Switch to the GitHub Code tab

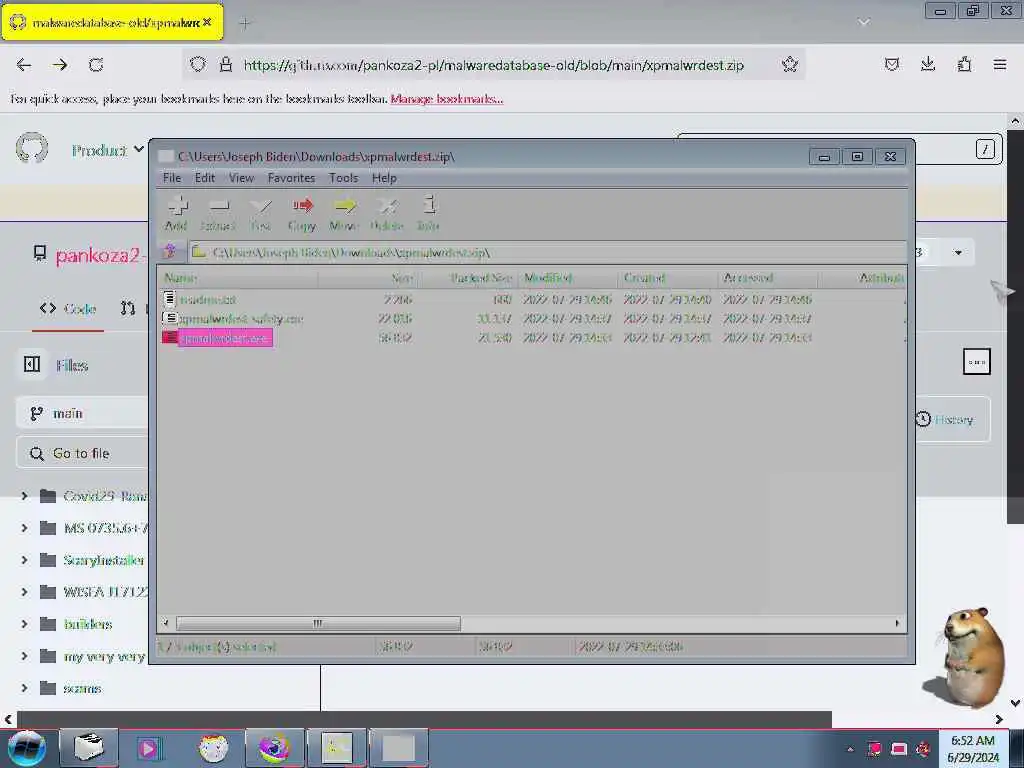tap(68, 308)
